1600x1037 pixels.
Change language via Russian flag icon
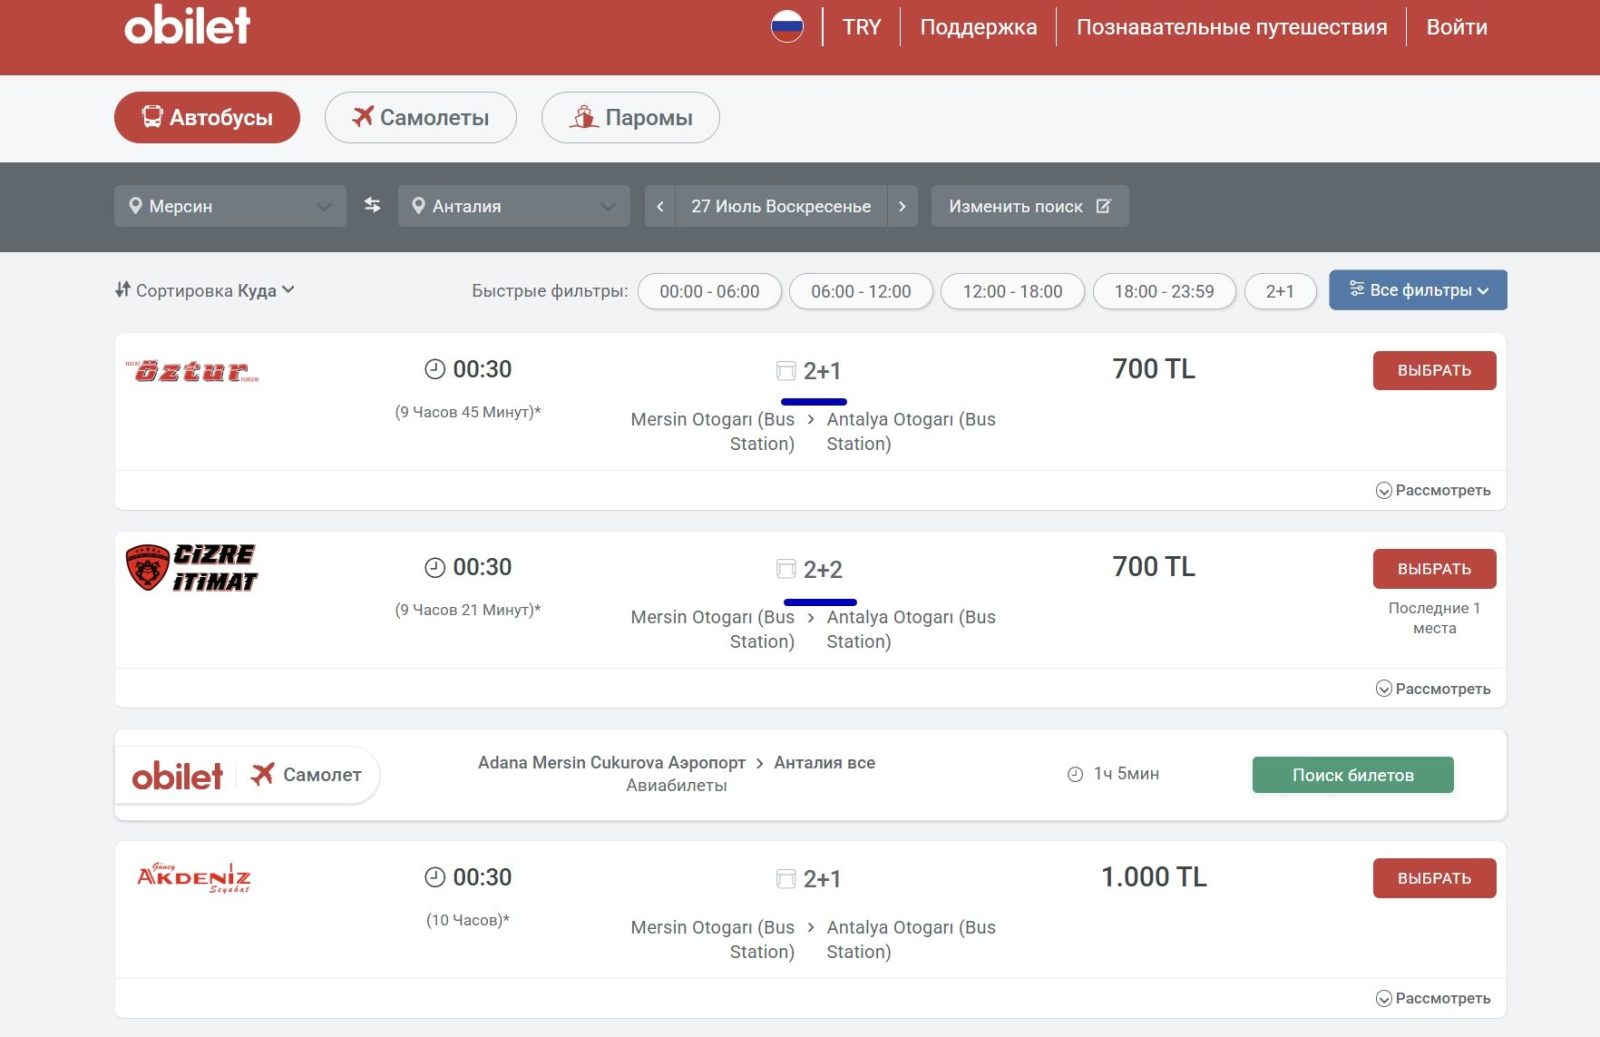point(787,26)
